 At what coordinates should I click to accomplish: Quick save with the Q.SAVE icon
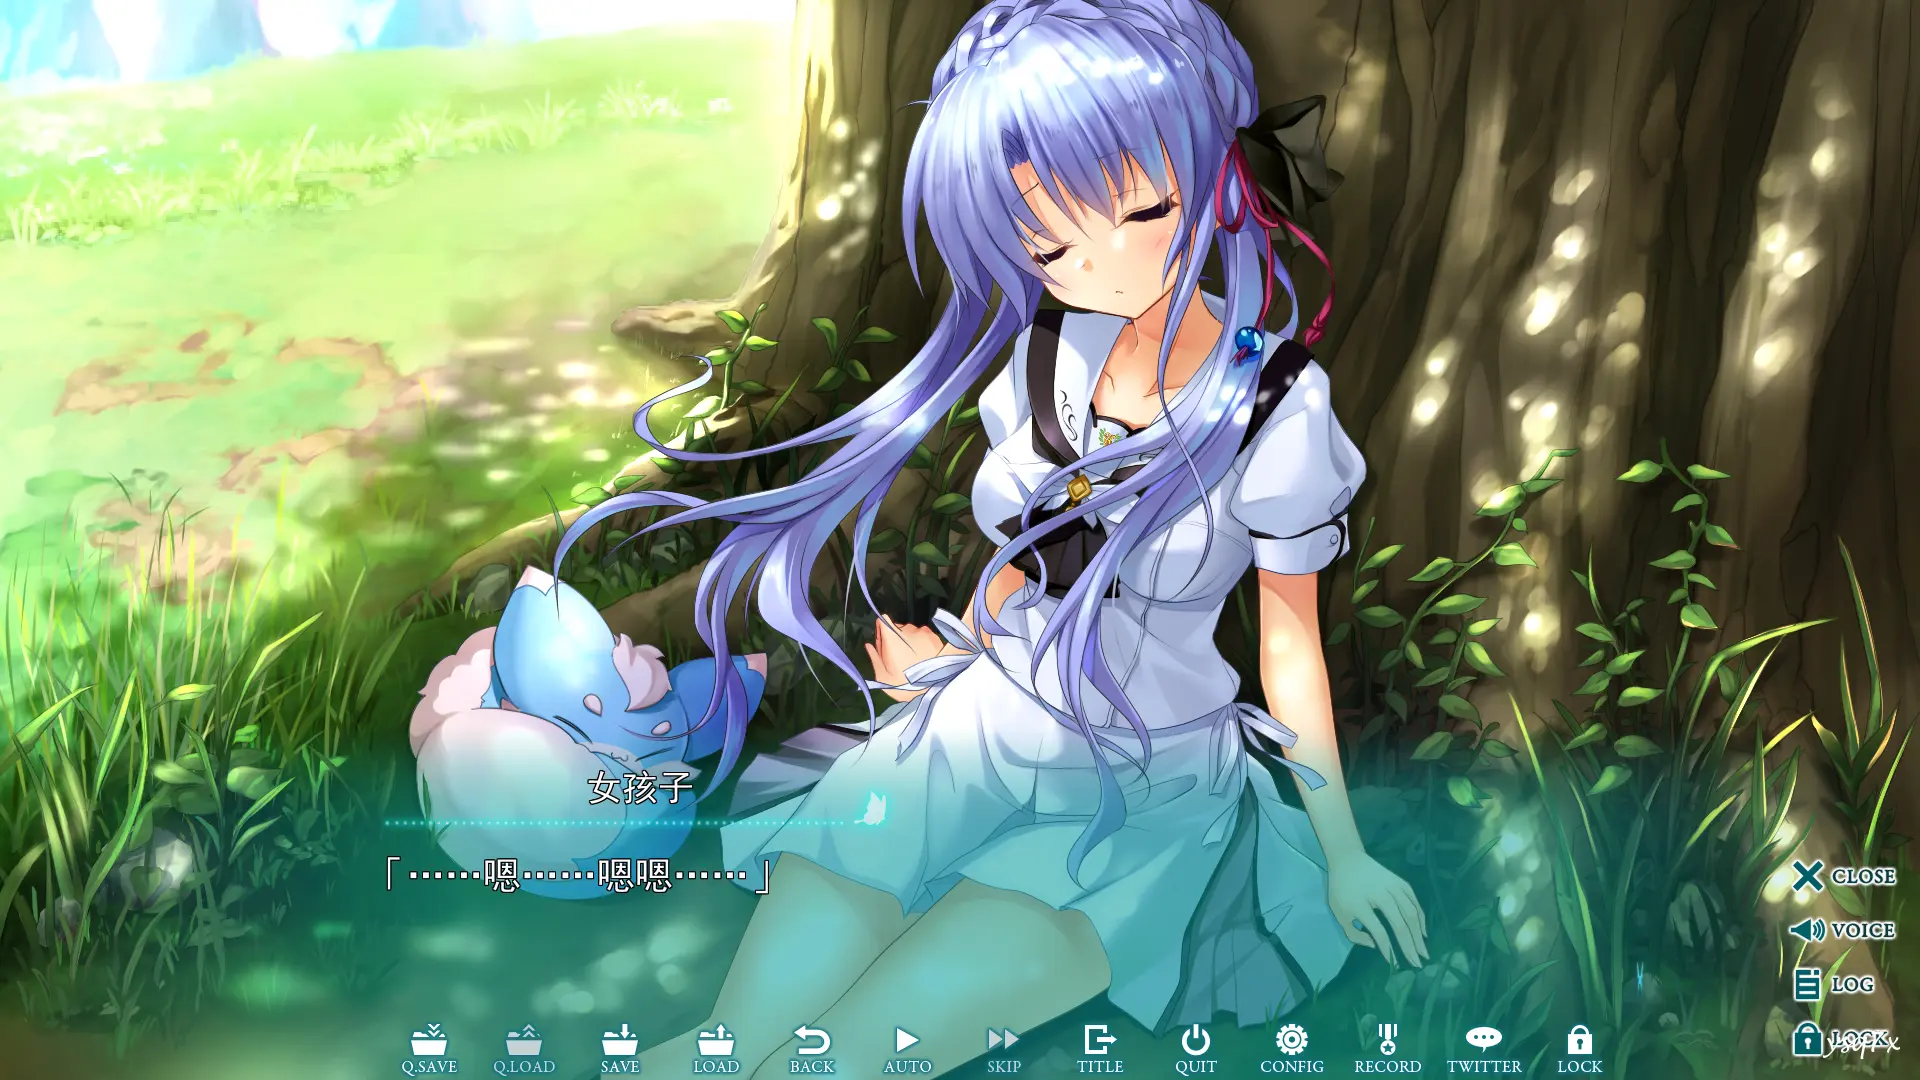point(429,1050)
